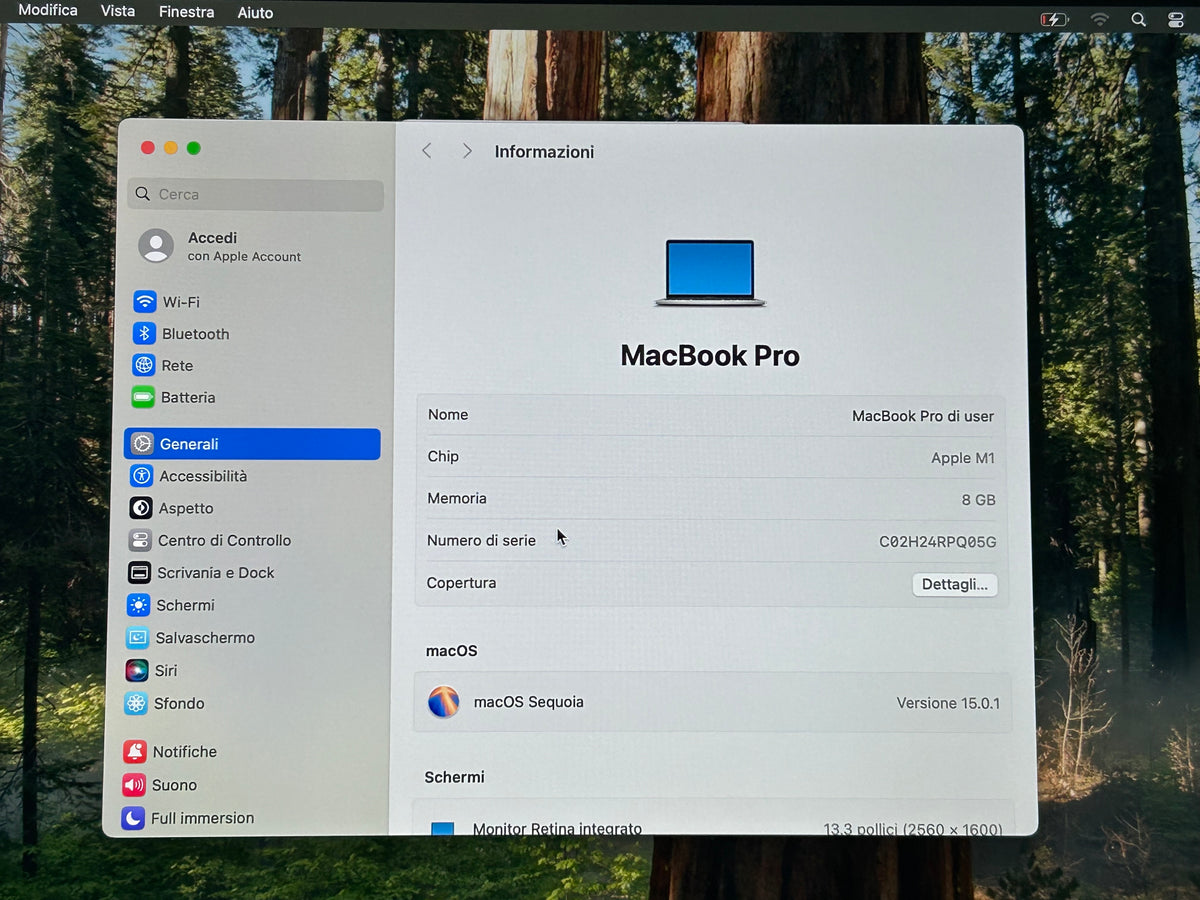Image resolution: width=1200 pixels, height=900 pixels.
Task: Go back with the left chevron
Action: pos(427,150)
